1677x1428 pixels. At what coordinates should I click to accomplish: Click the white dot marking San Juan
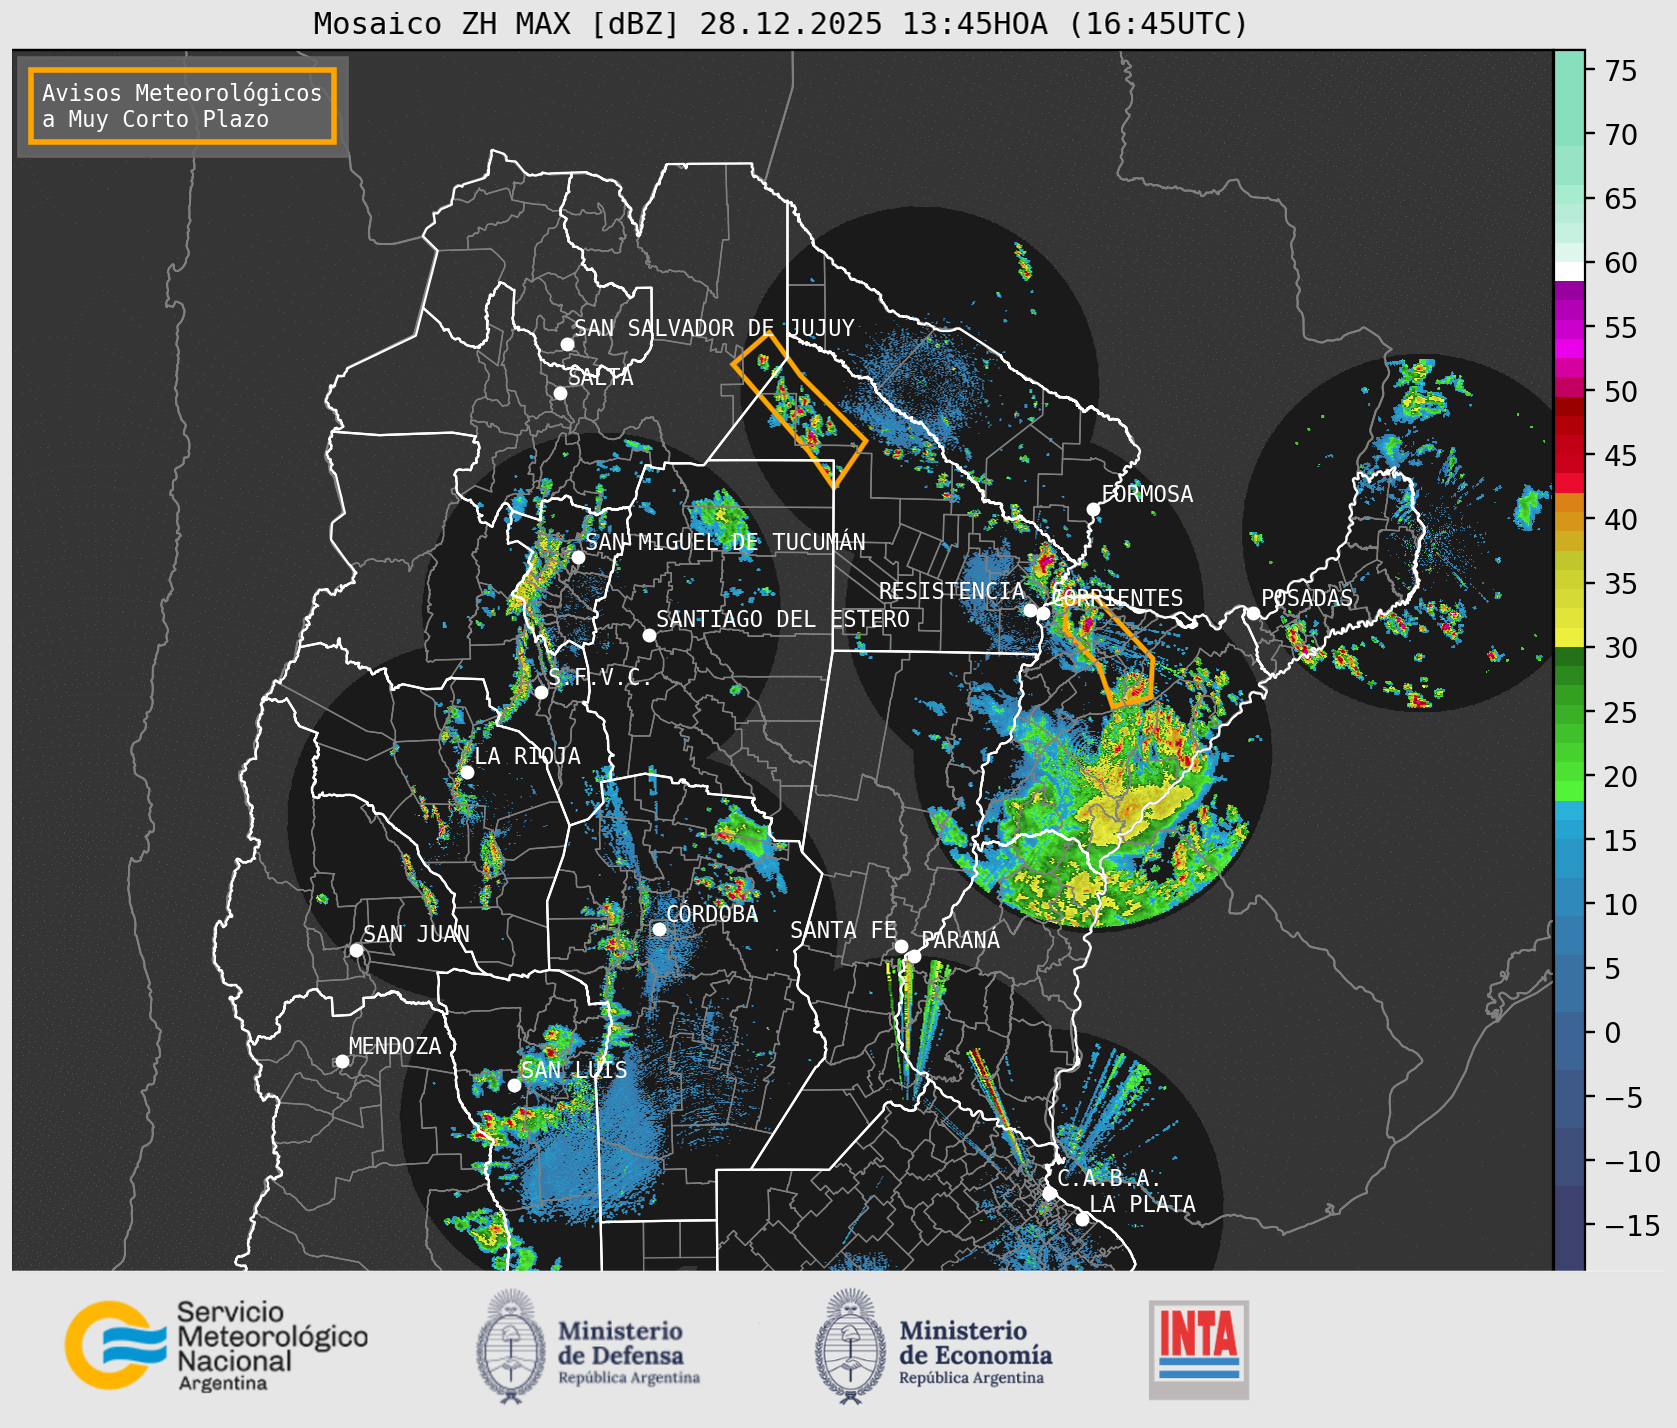[356, 950]
